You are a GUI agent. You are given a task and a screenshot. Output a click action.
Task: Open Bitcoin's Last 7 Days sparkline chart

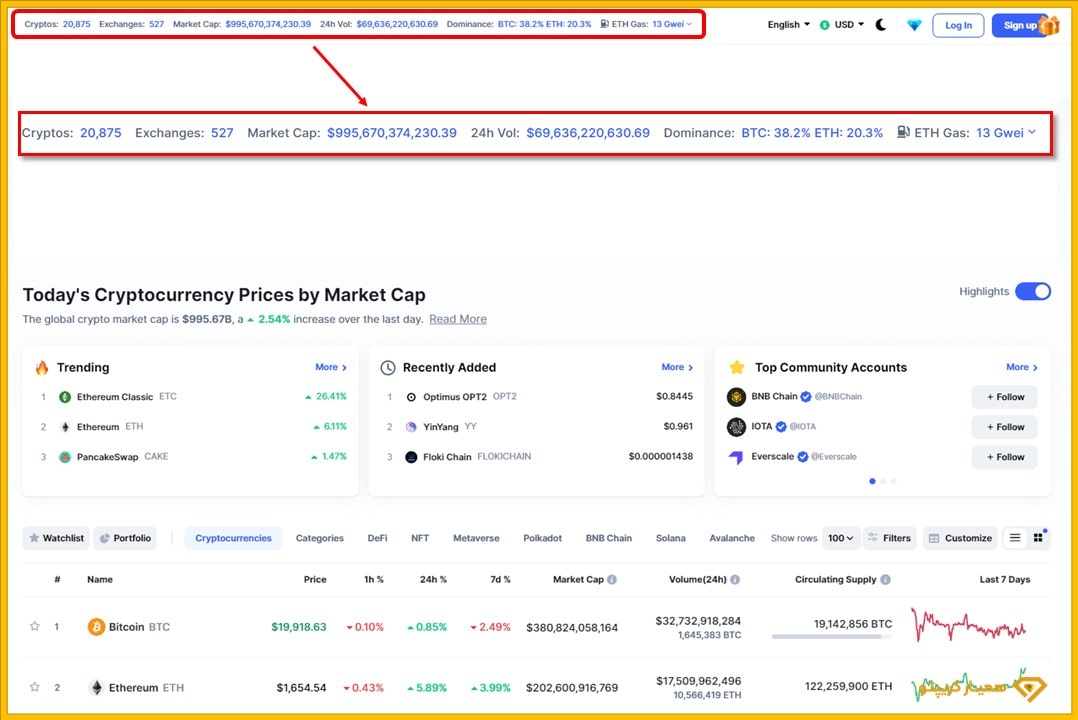point(968,625)
